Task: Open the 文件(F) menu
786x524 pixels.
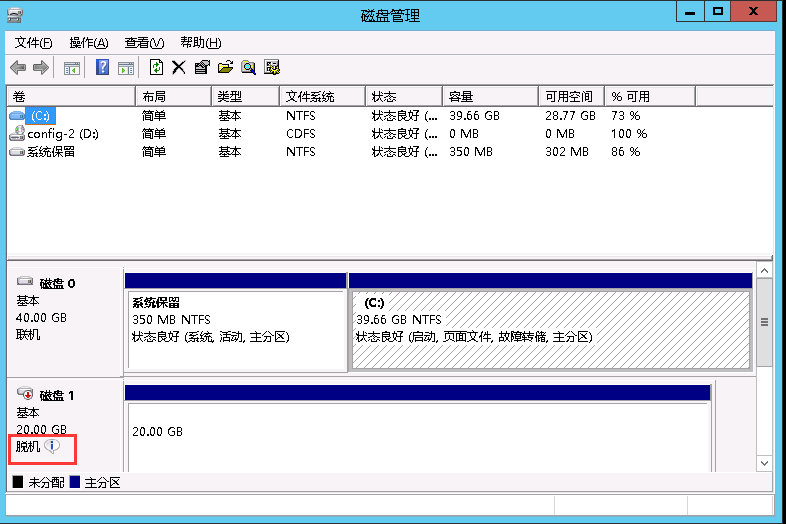Action: pyautogui.click(x=34, y=43)
